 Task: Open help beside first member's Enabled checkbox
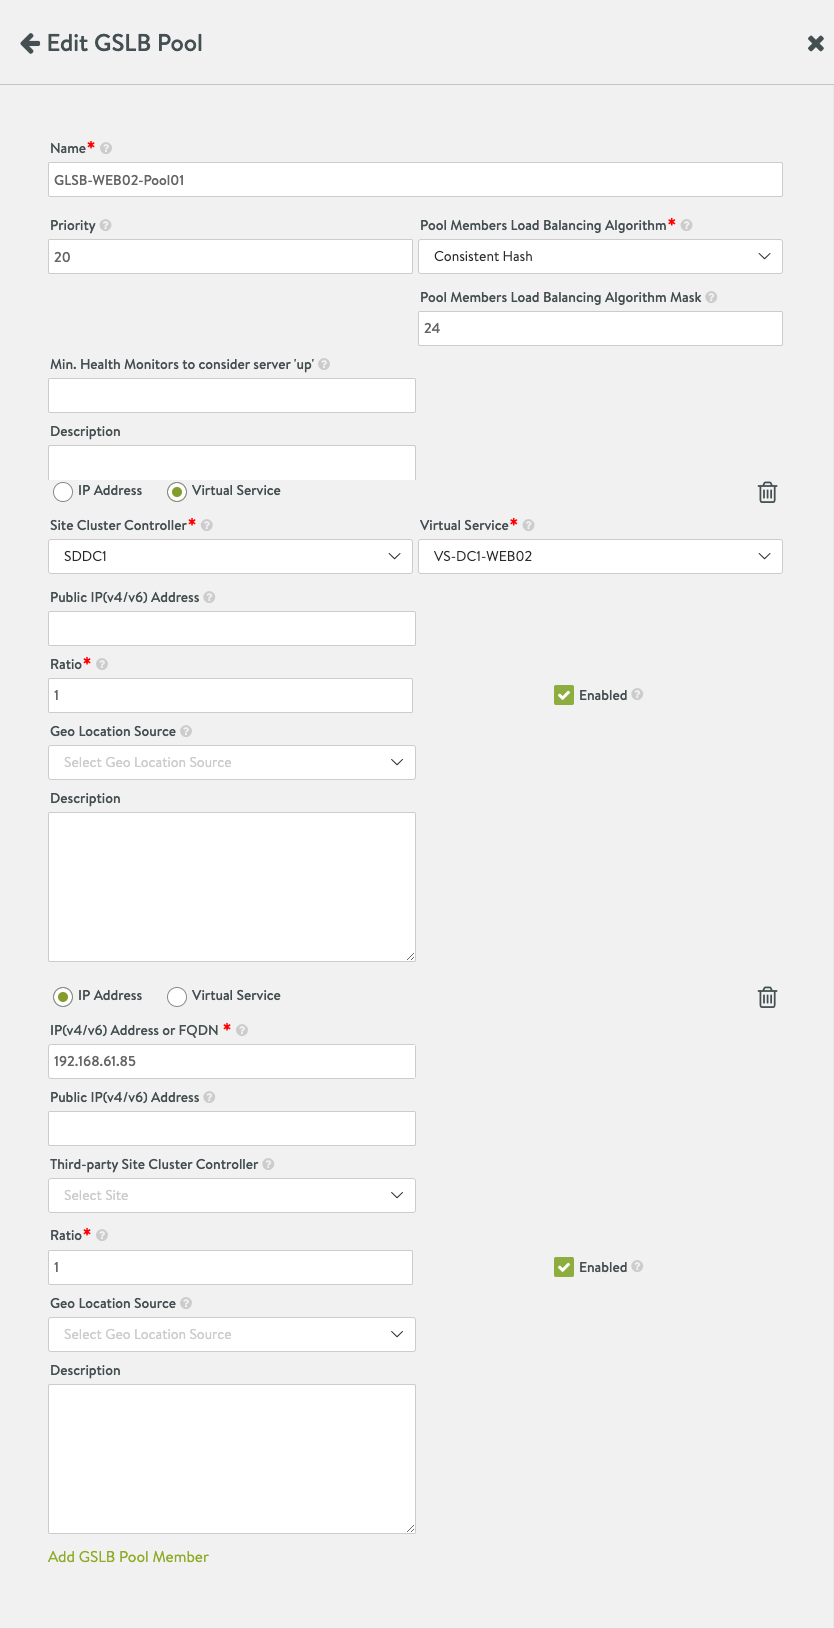(638, 694)
